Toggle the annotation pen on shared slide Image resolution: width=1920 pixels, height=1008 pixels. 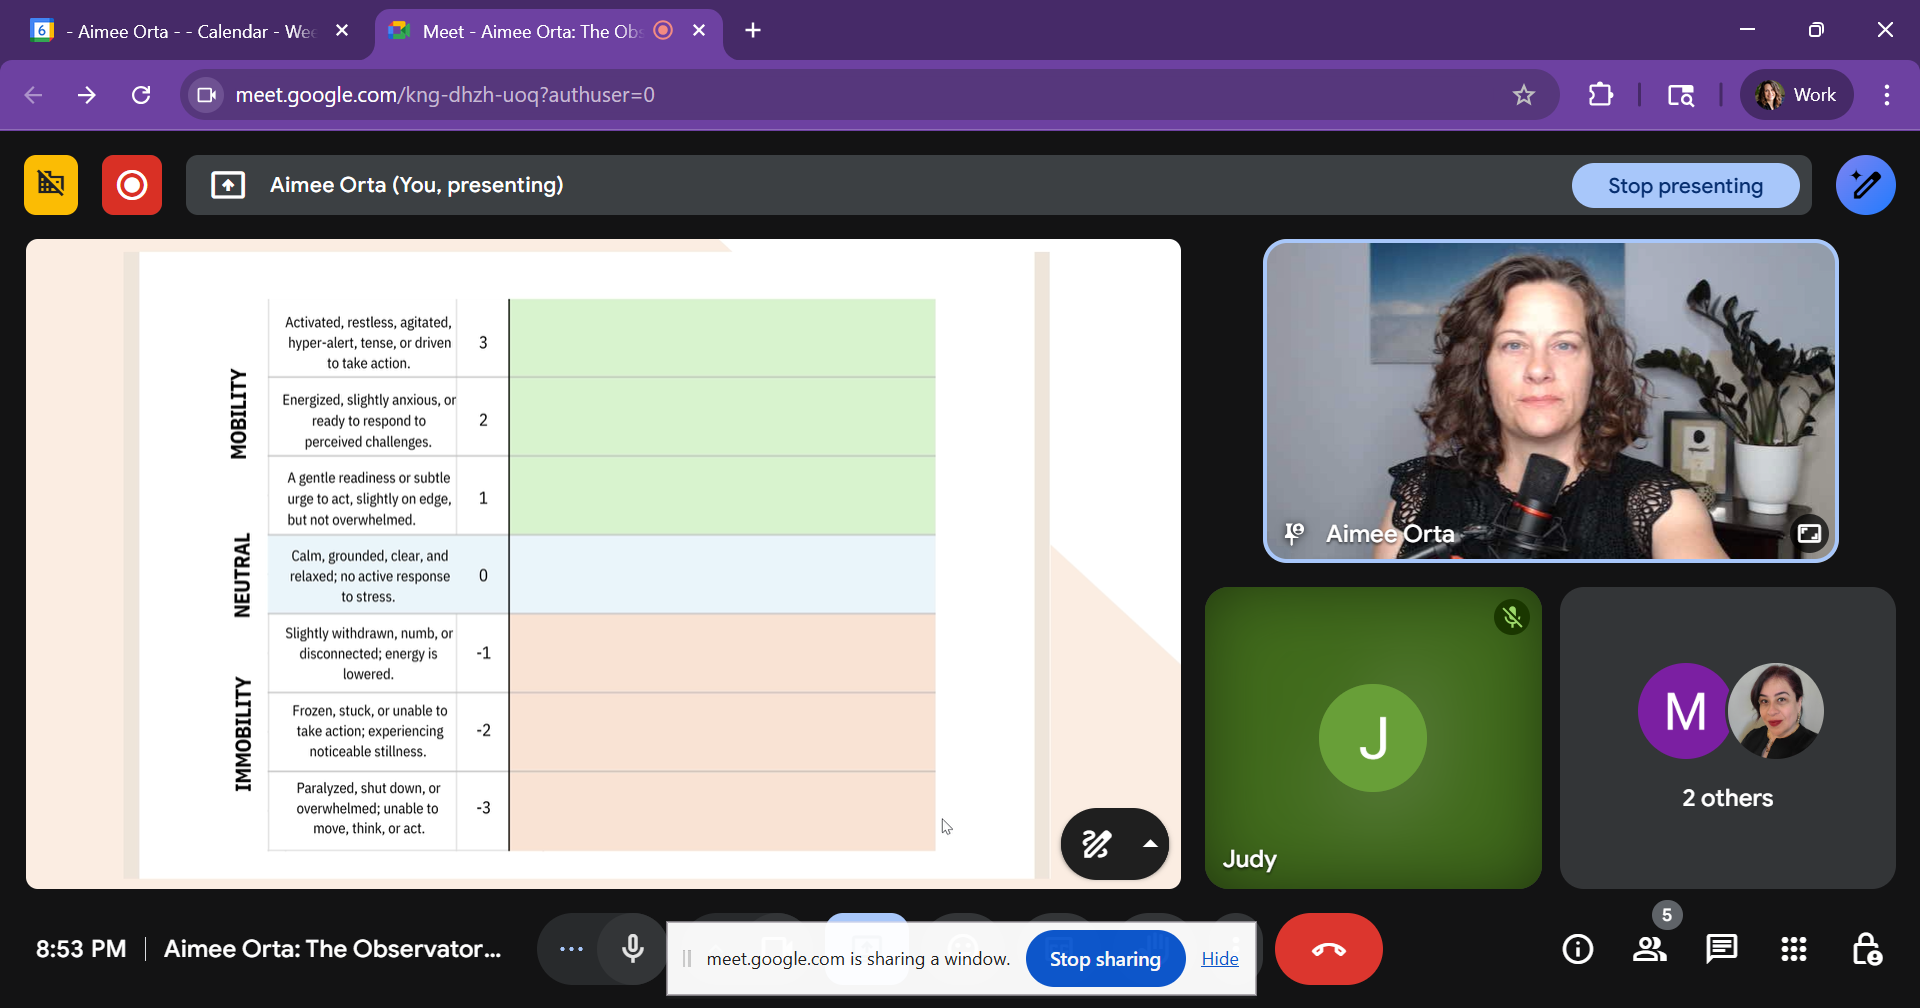[x=1097, y=844]
